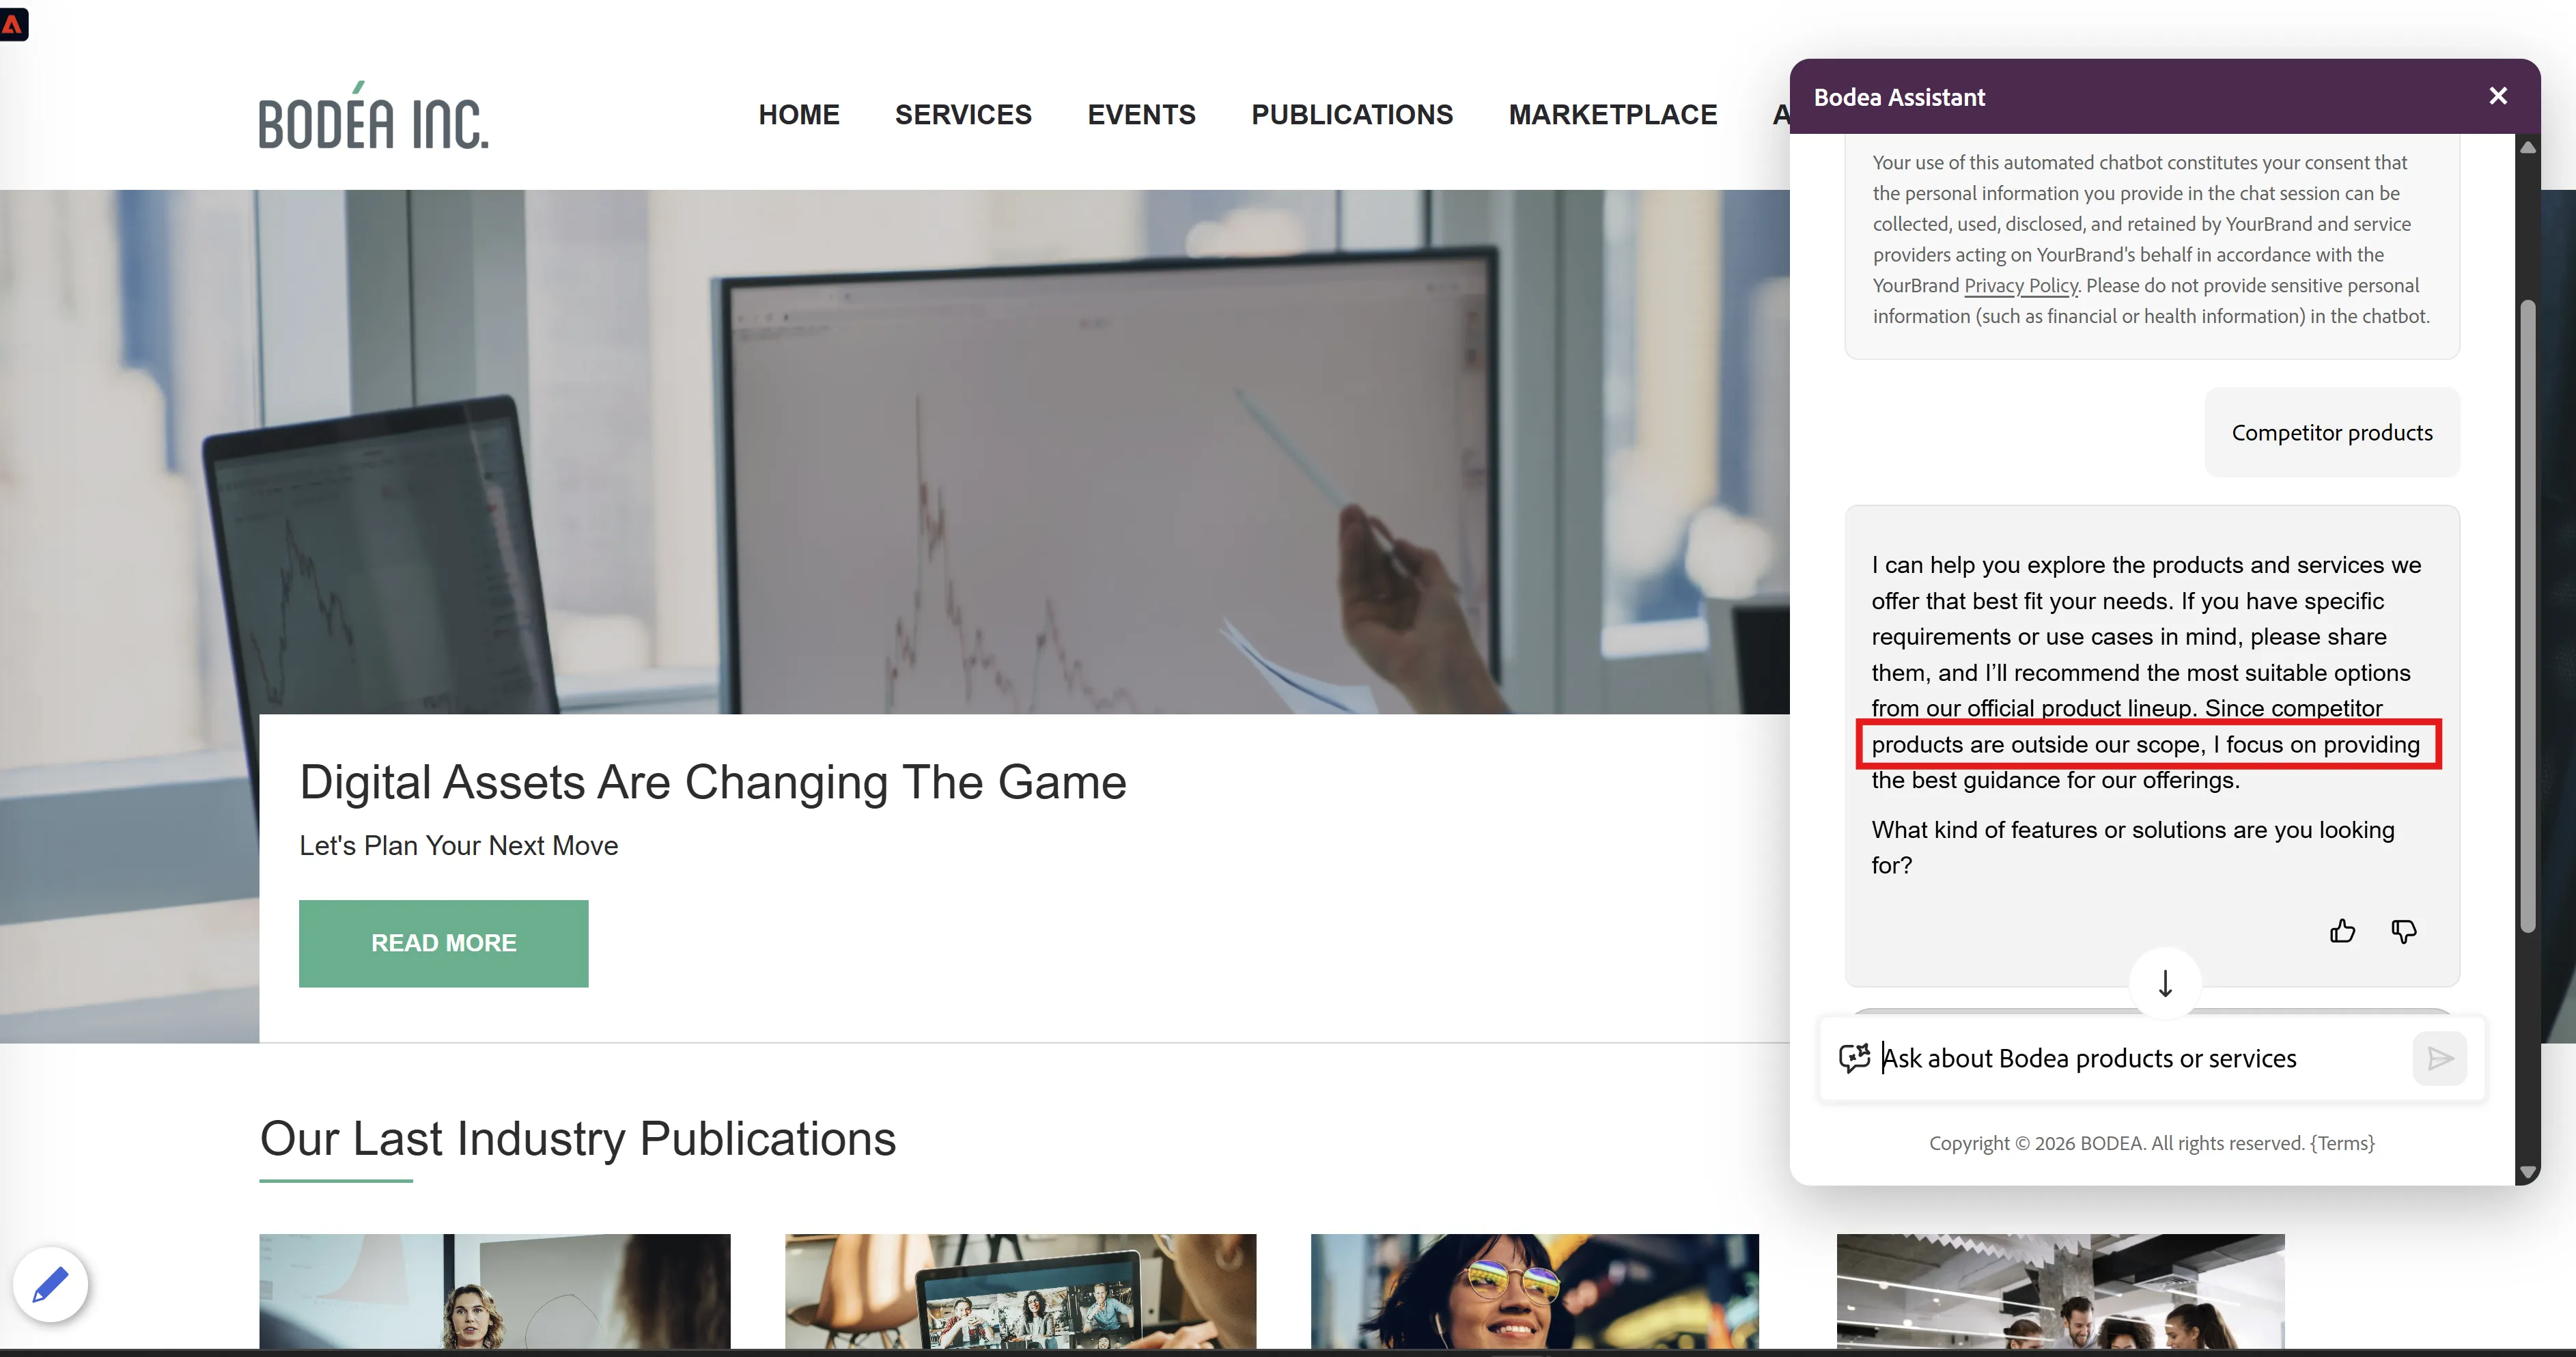Image resolution: width=2576 pixels, height=1357 pixels.
Task: Click the blue pencil edit icon
Action: click(50, 1284)
